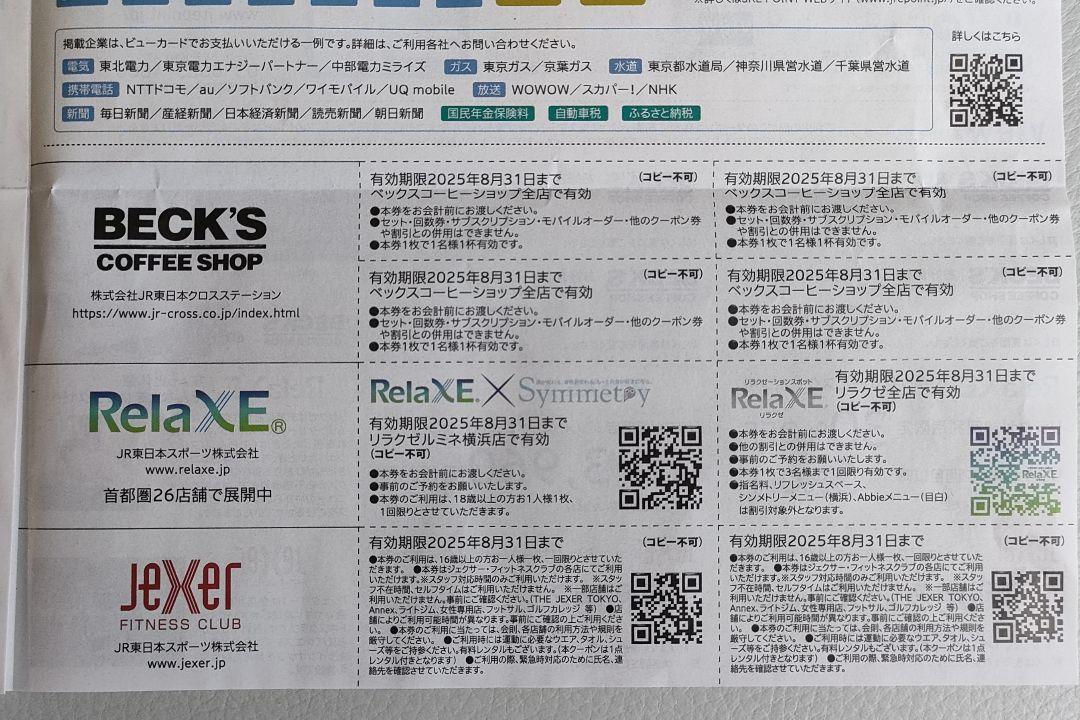The image size is (1080, 720).
Task: Click the QR code on the right Jexer coupon
Action: 1027,607
